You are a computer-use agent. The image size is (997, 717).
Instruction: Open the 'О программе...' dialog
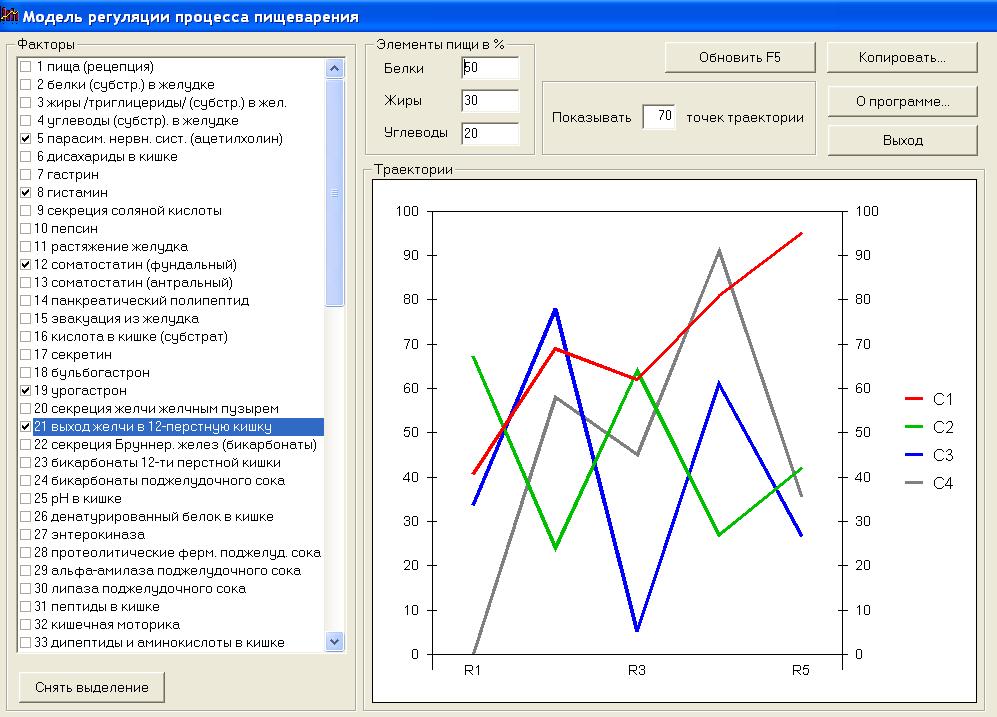902,101
